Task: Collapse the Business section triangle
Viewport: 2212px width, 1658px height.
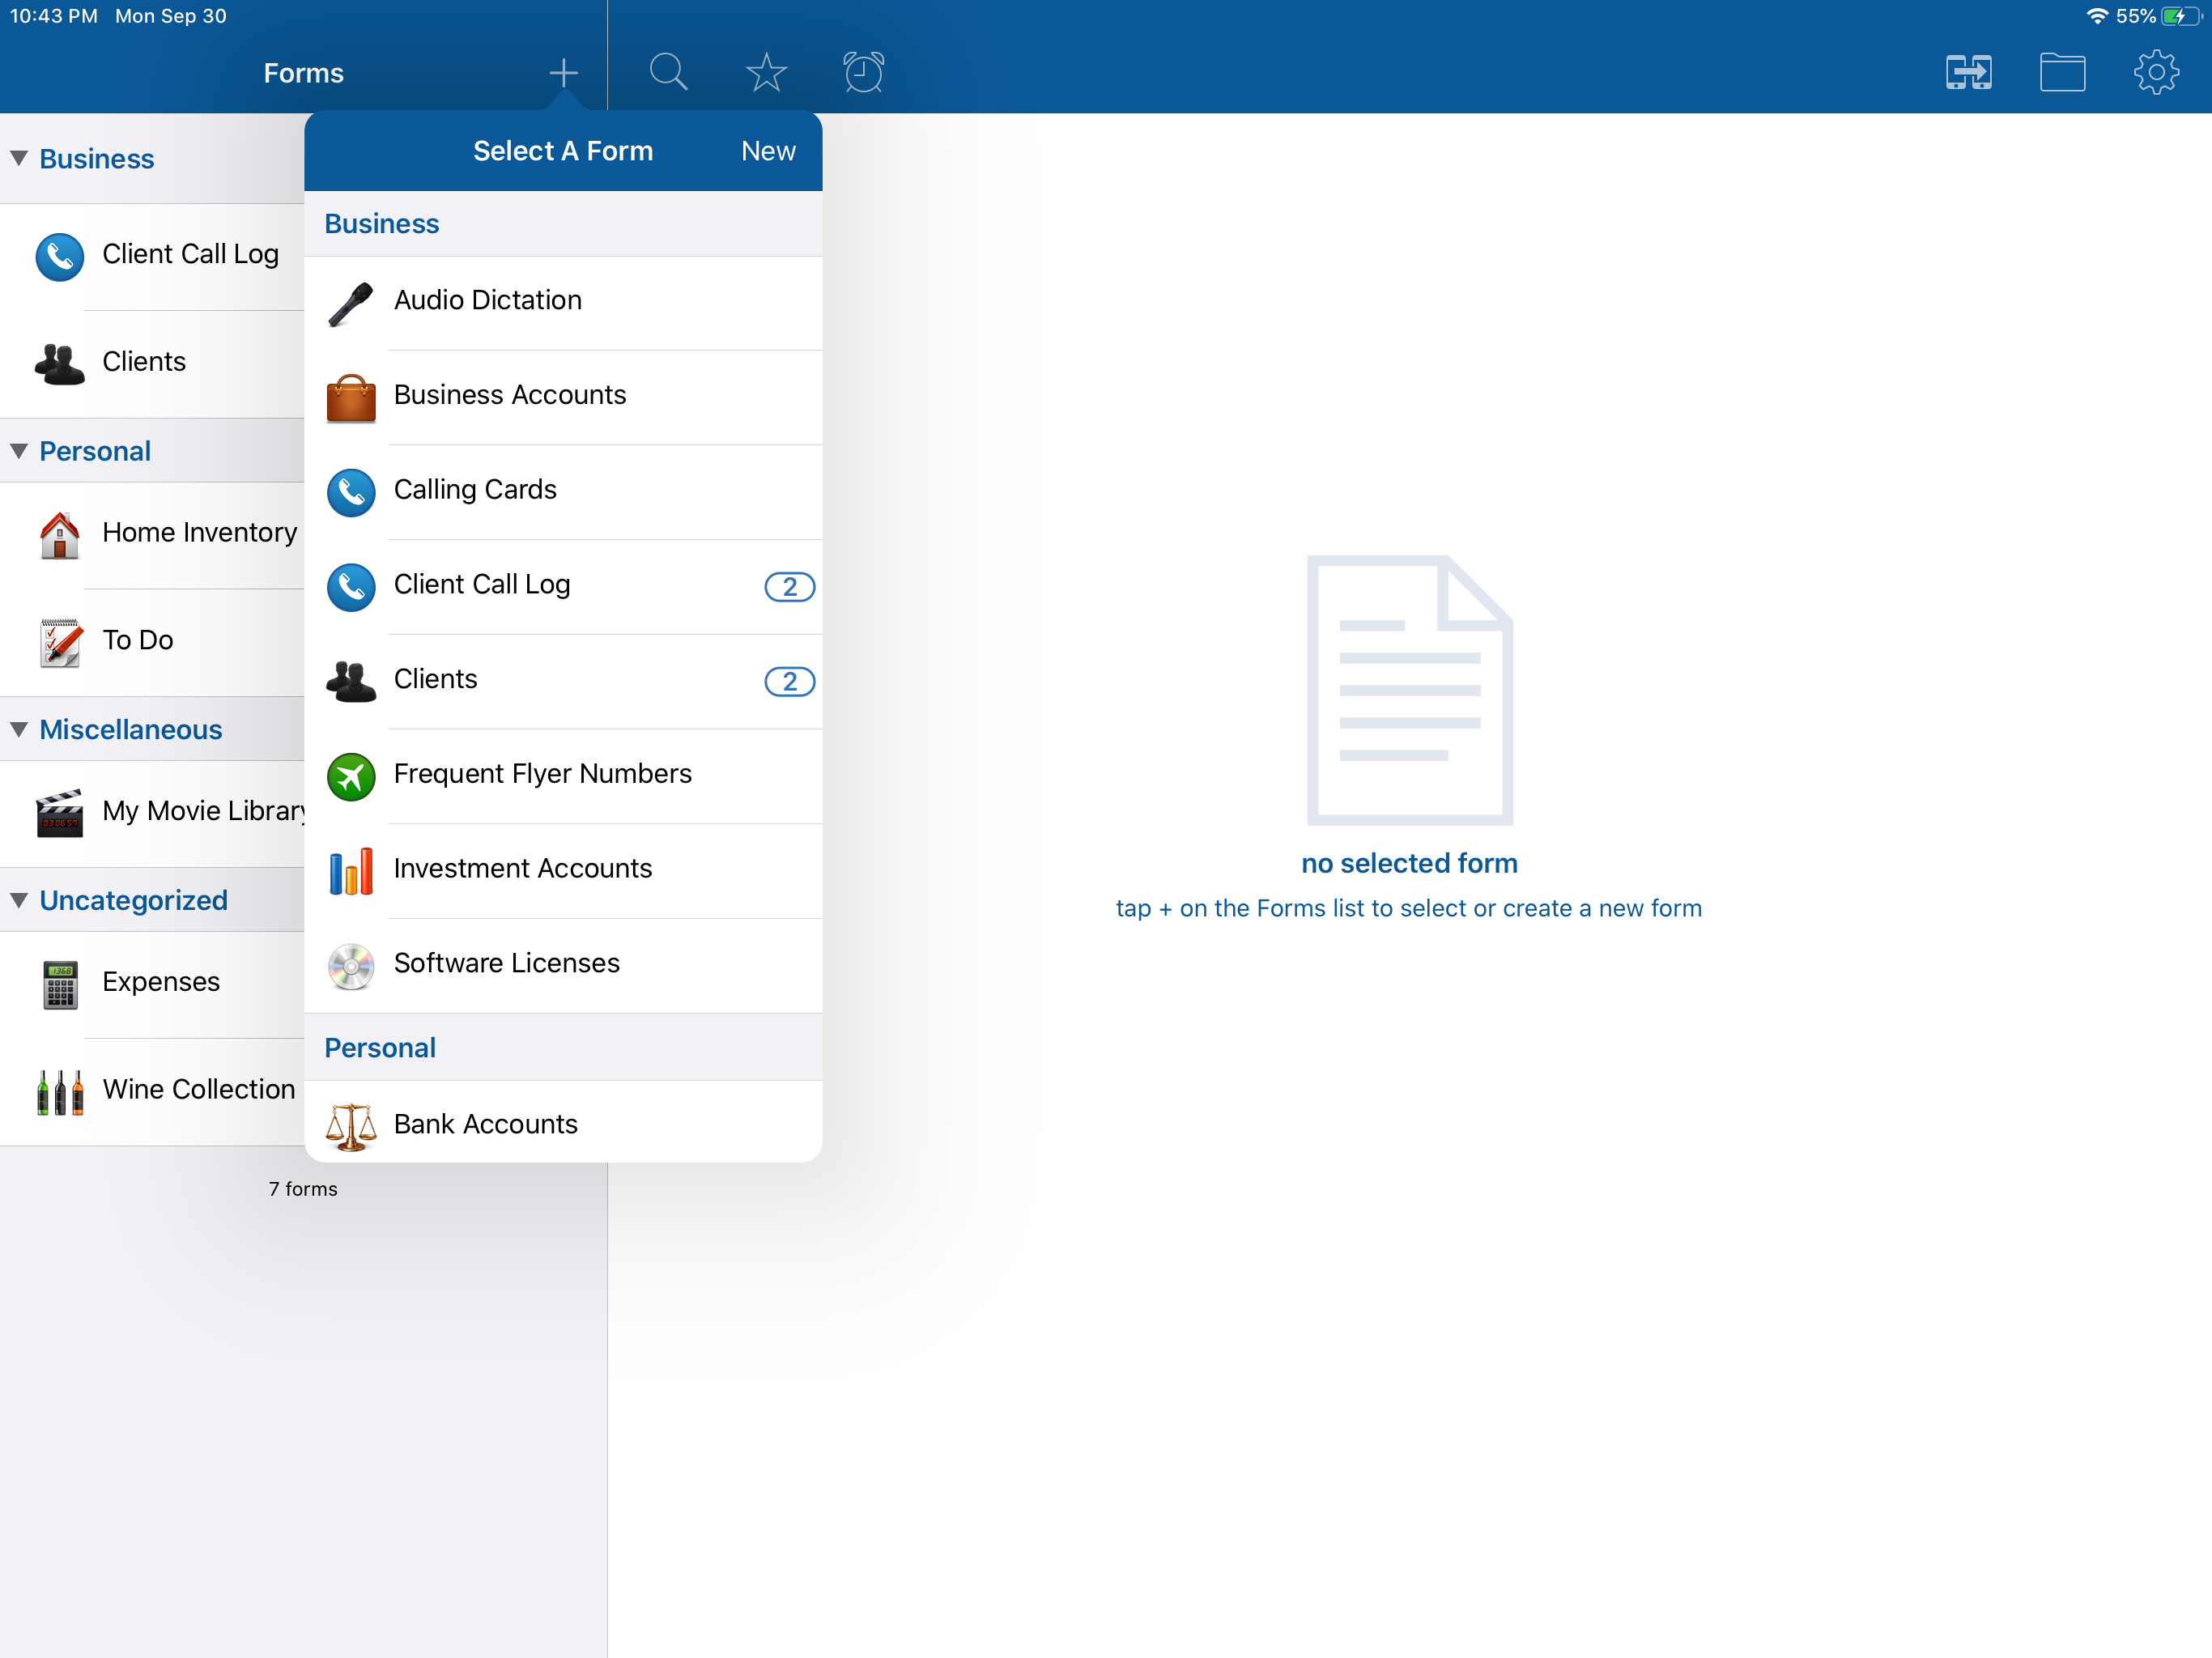Action: pos(19,158)
